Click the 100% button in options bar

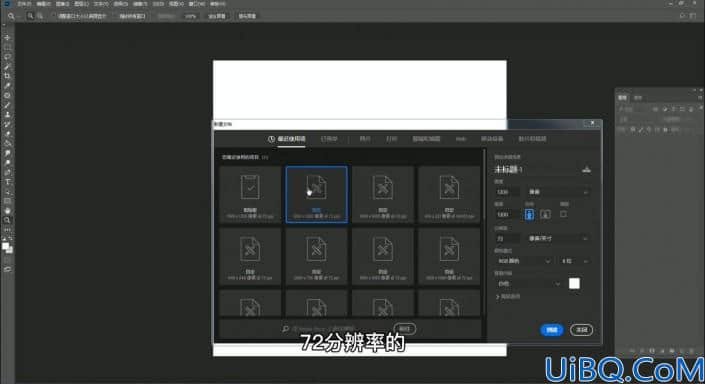pos(190,16)
